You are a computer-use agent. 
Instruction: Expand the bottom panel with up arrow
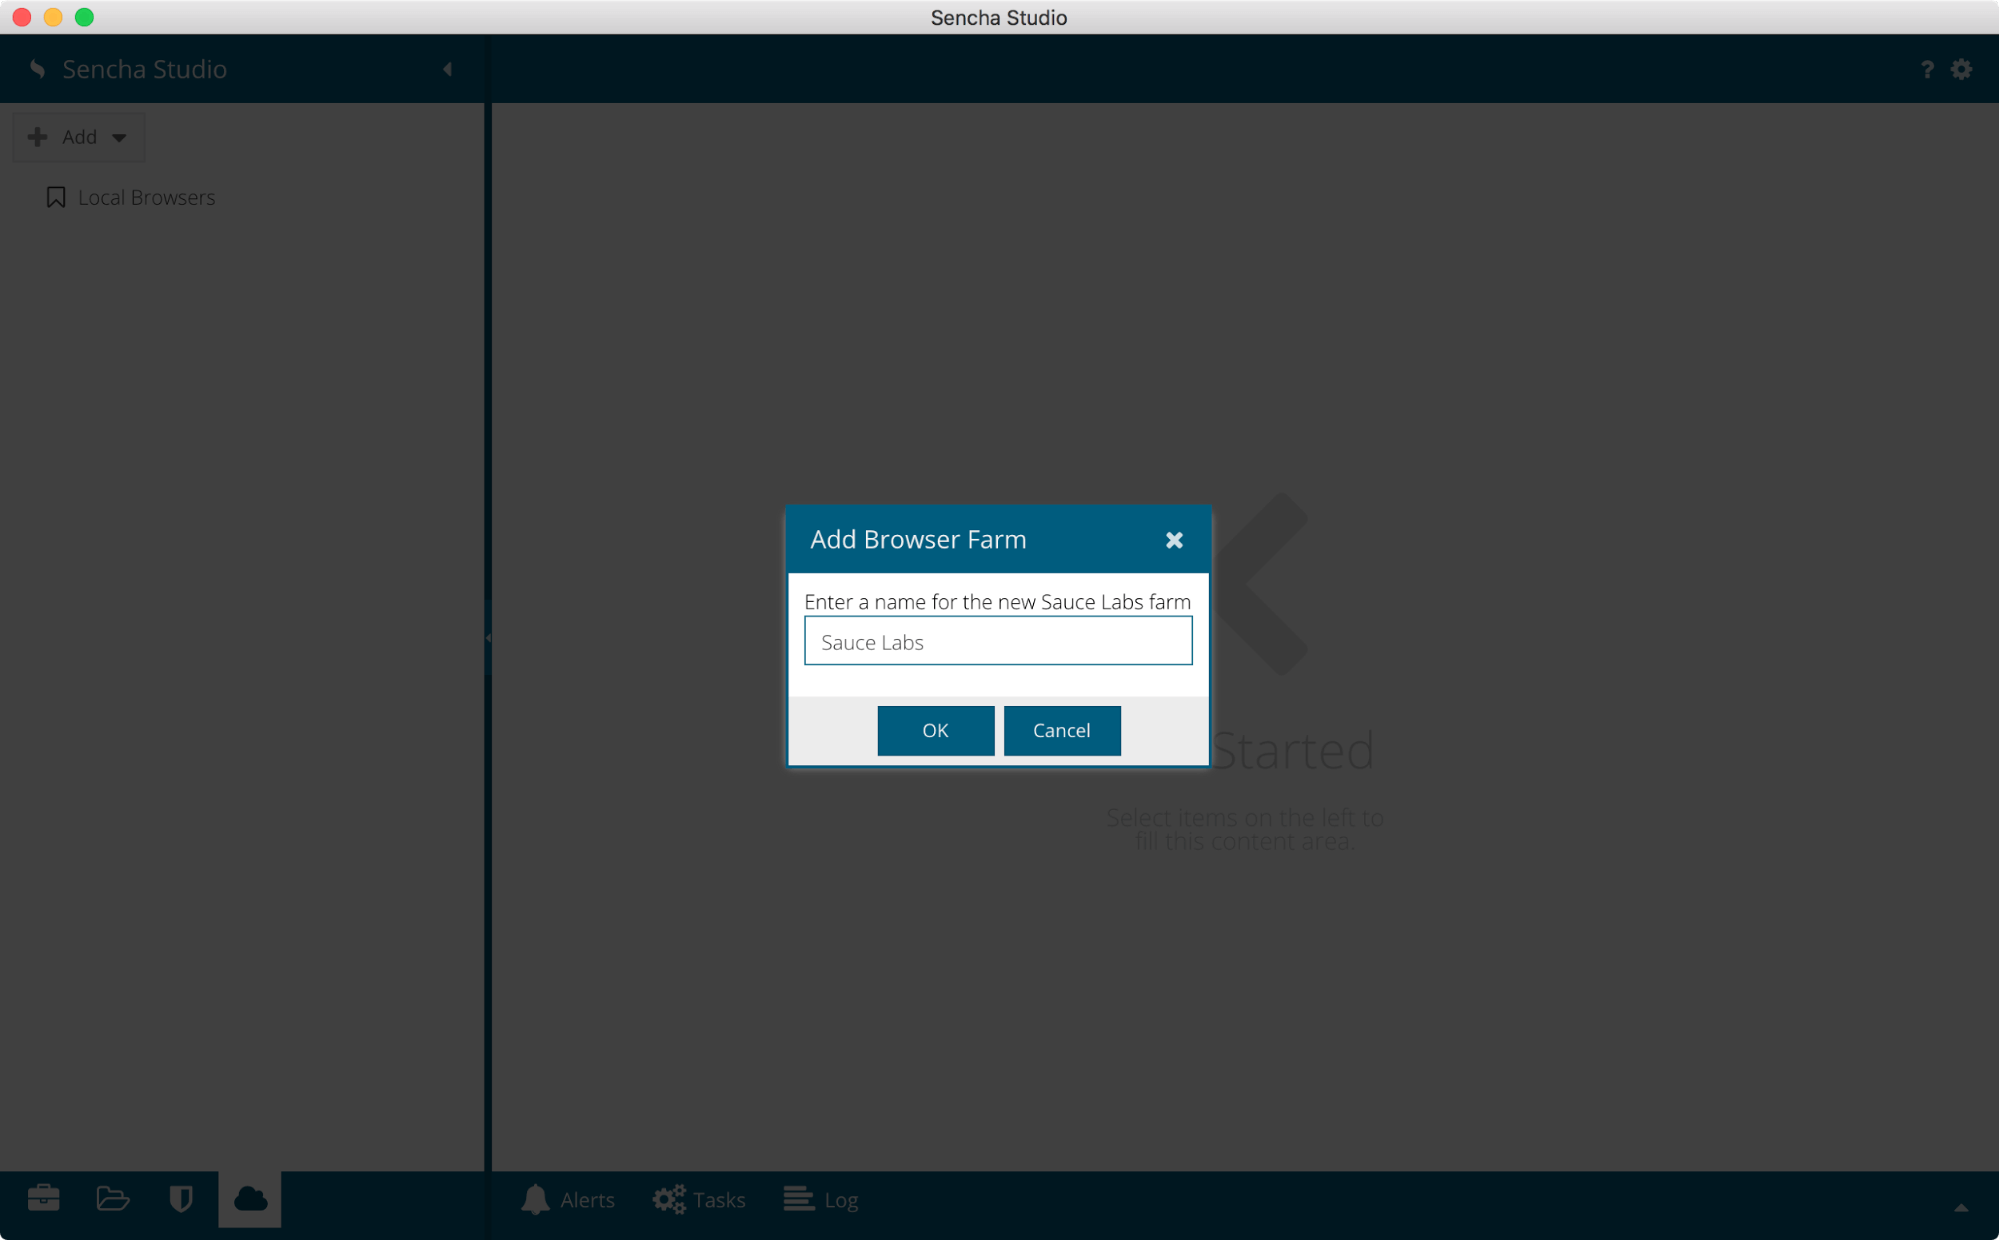[1961, 1207]
